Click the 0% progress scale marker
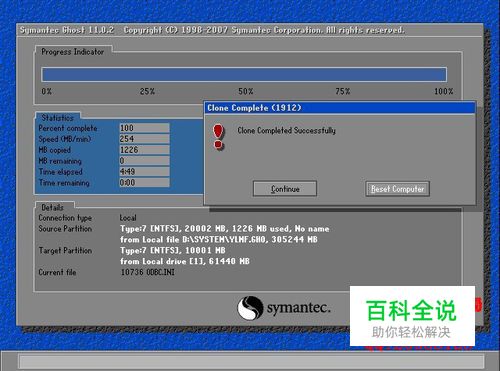The image size is (500, 371). (x=47, y=91)
